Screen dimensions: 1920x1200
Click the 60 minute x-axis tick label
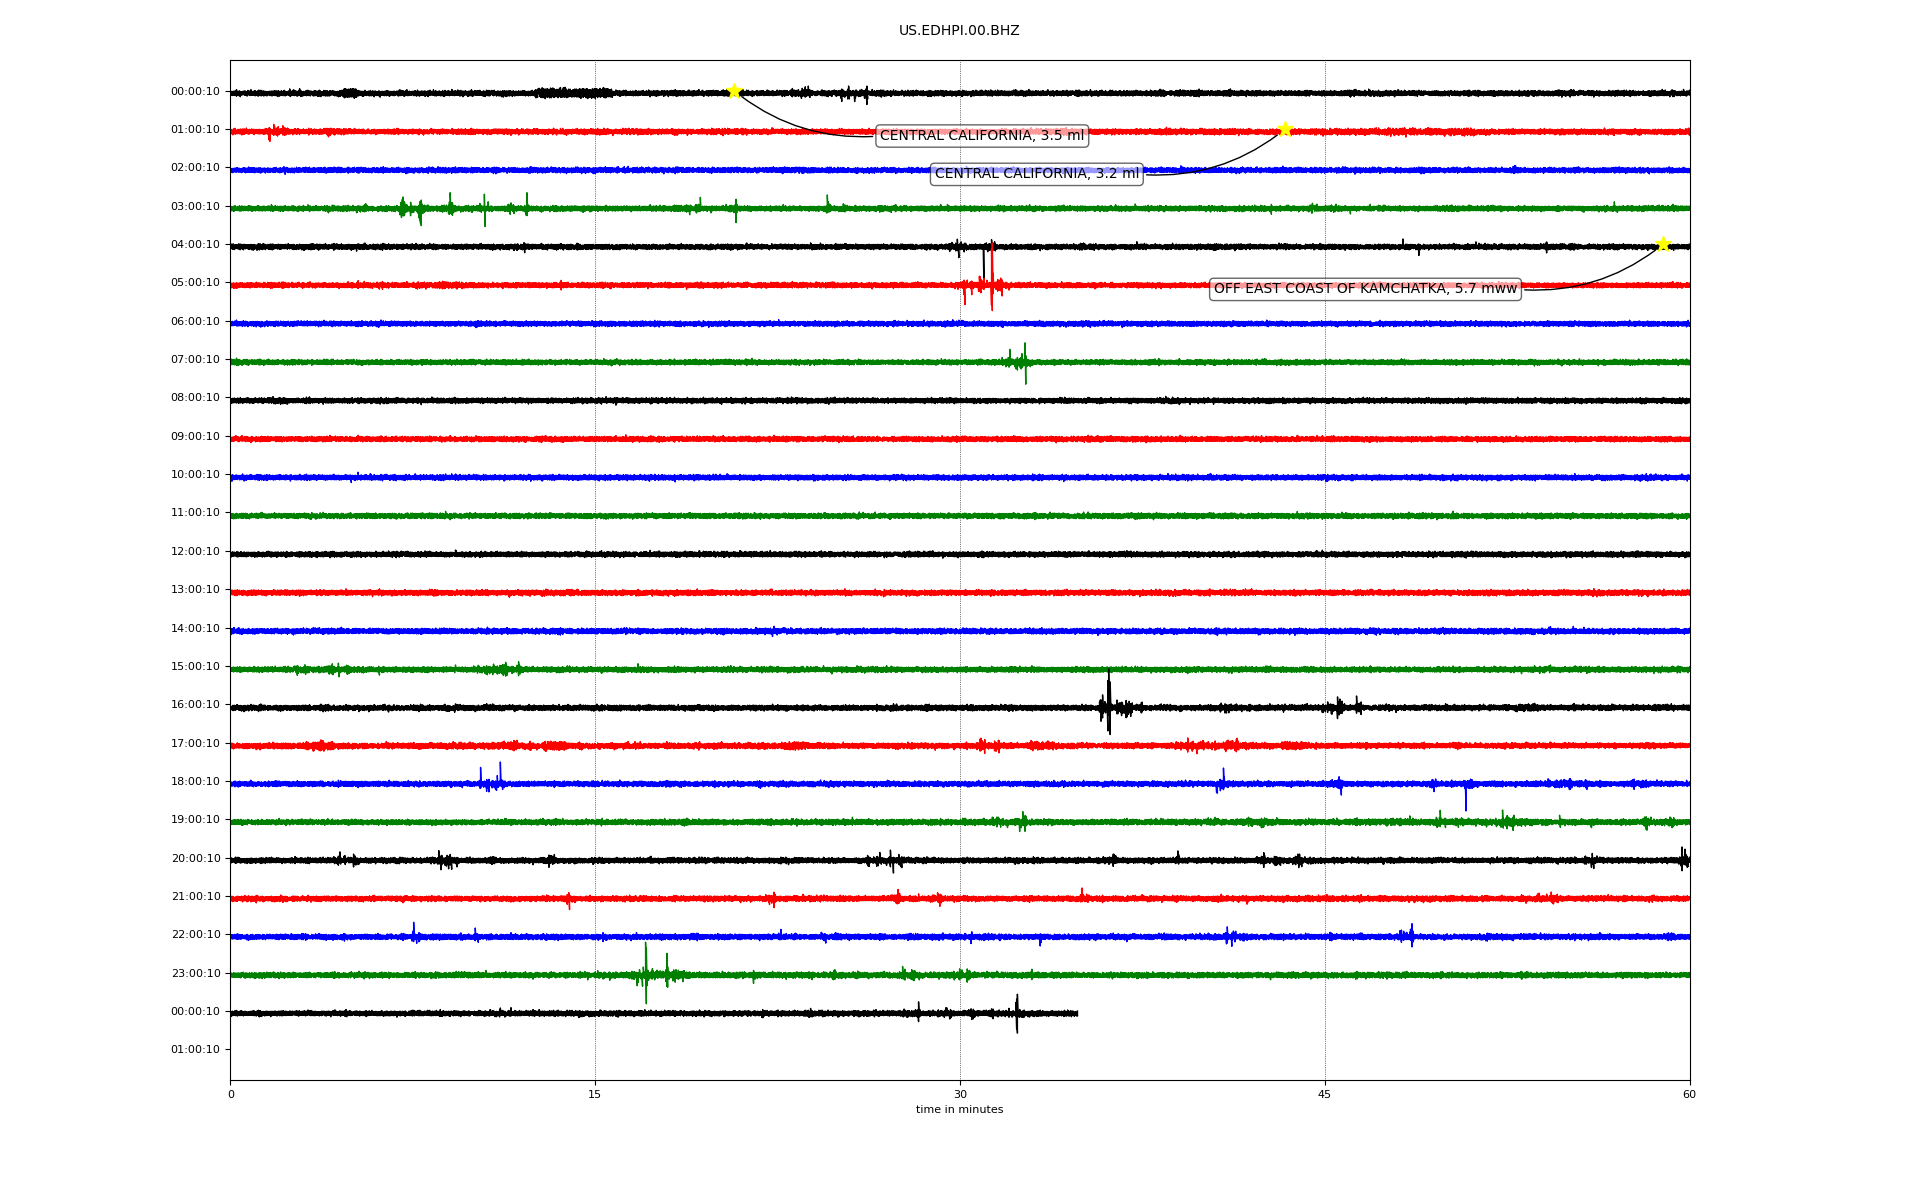pyautogui.click(x=1689, y=1094)
